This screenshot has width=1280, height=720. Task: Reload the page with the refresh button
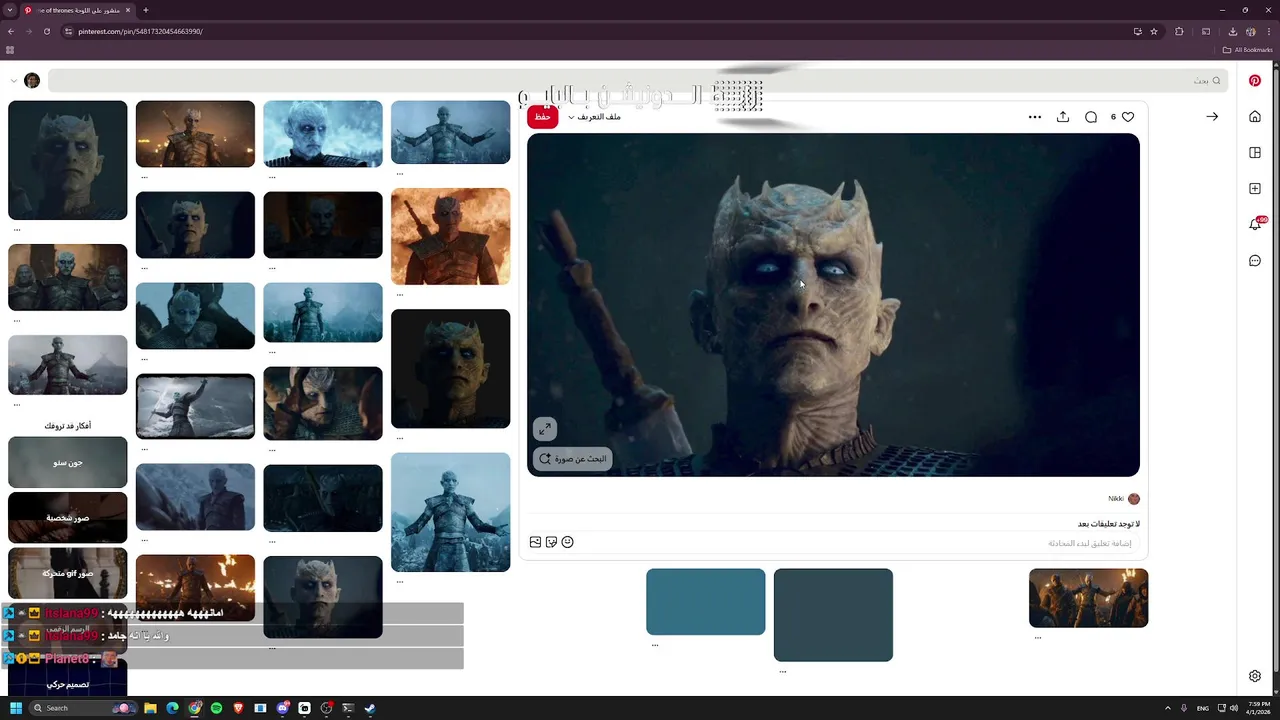tap(47, 31)
